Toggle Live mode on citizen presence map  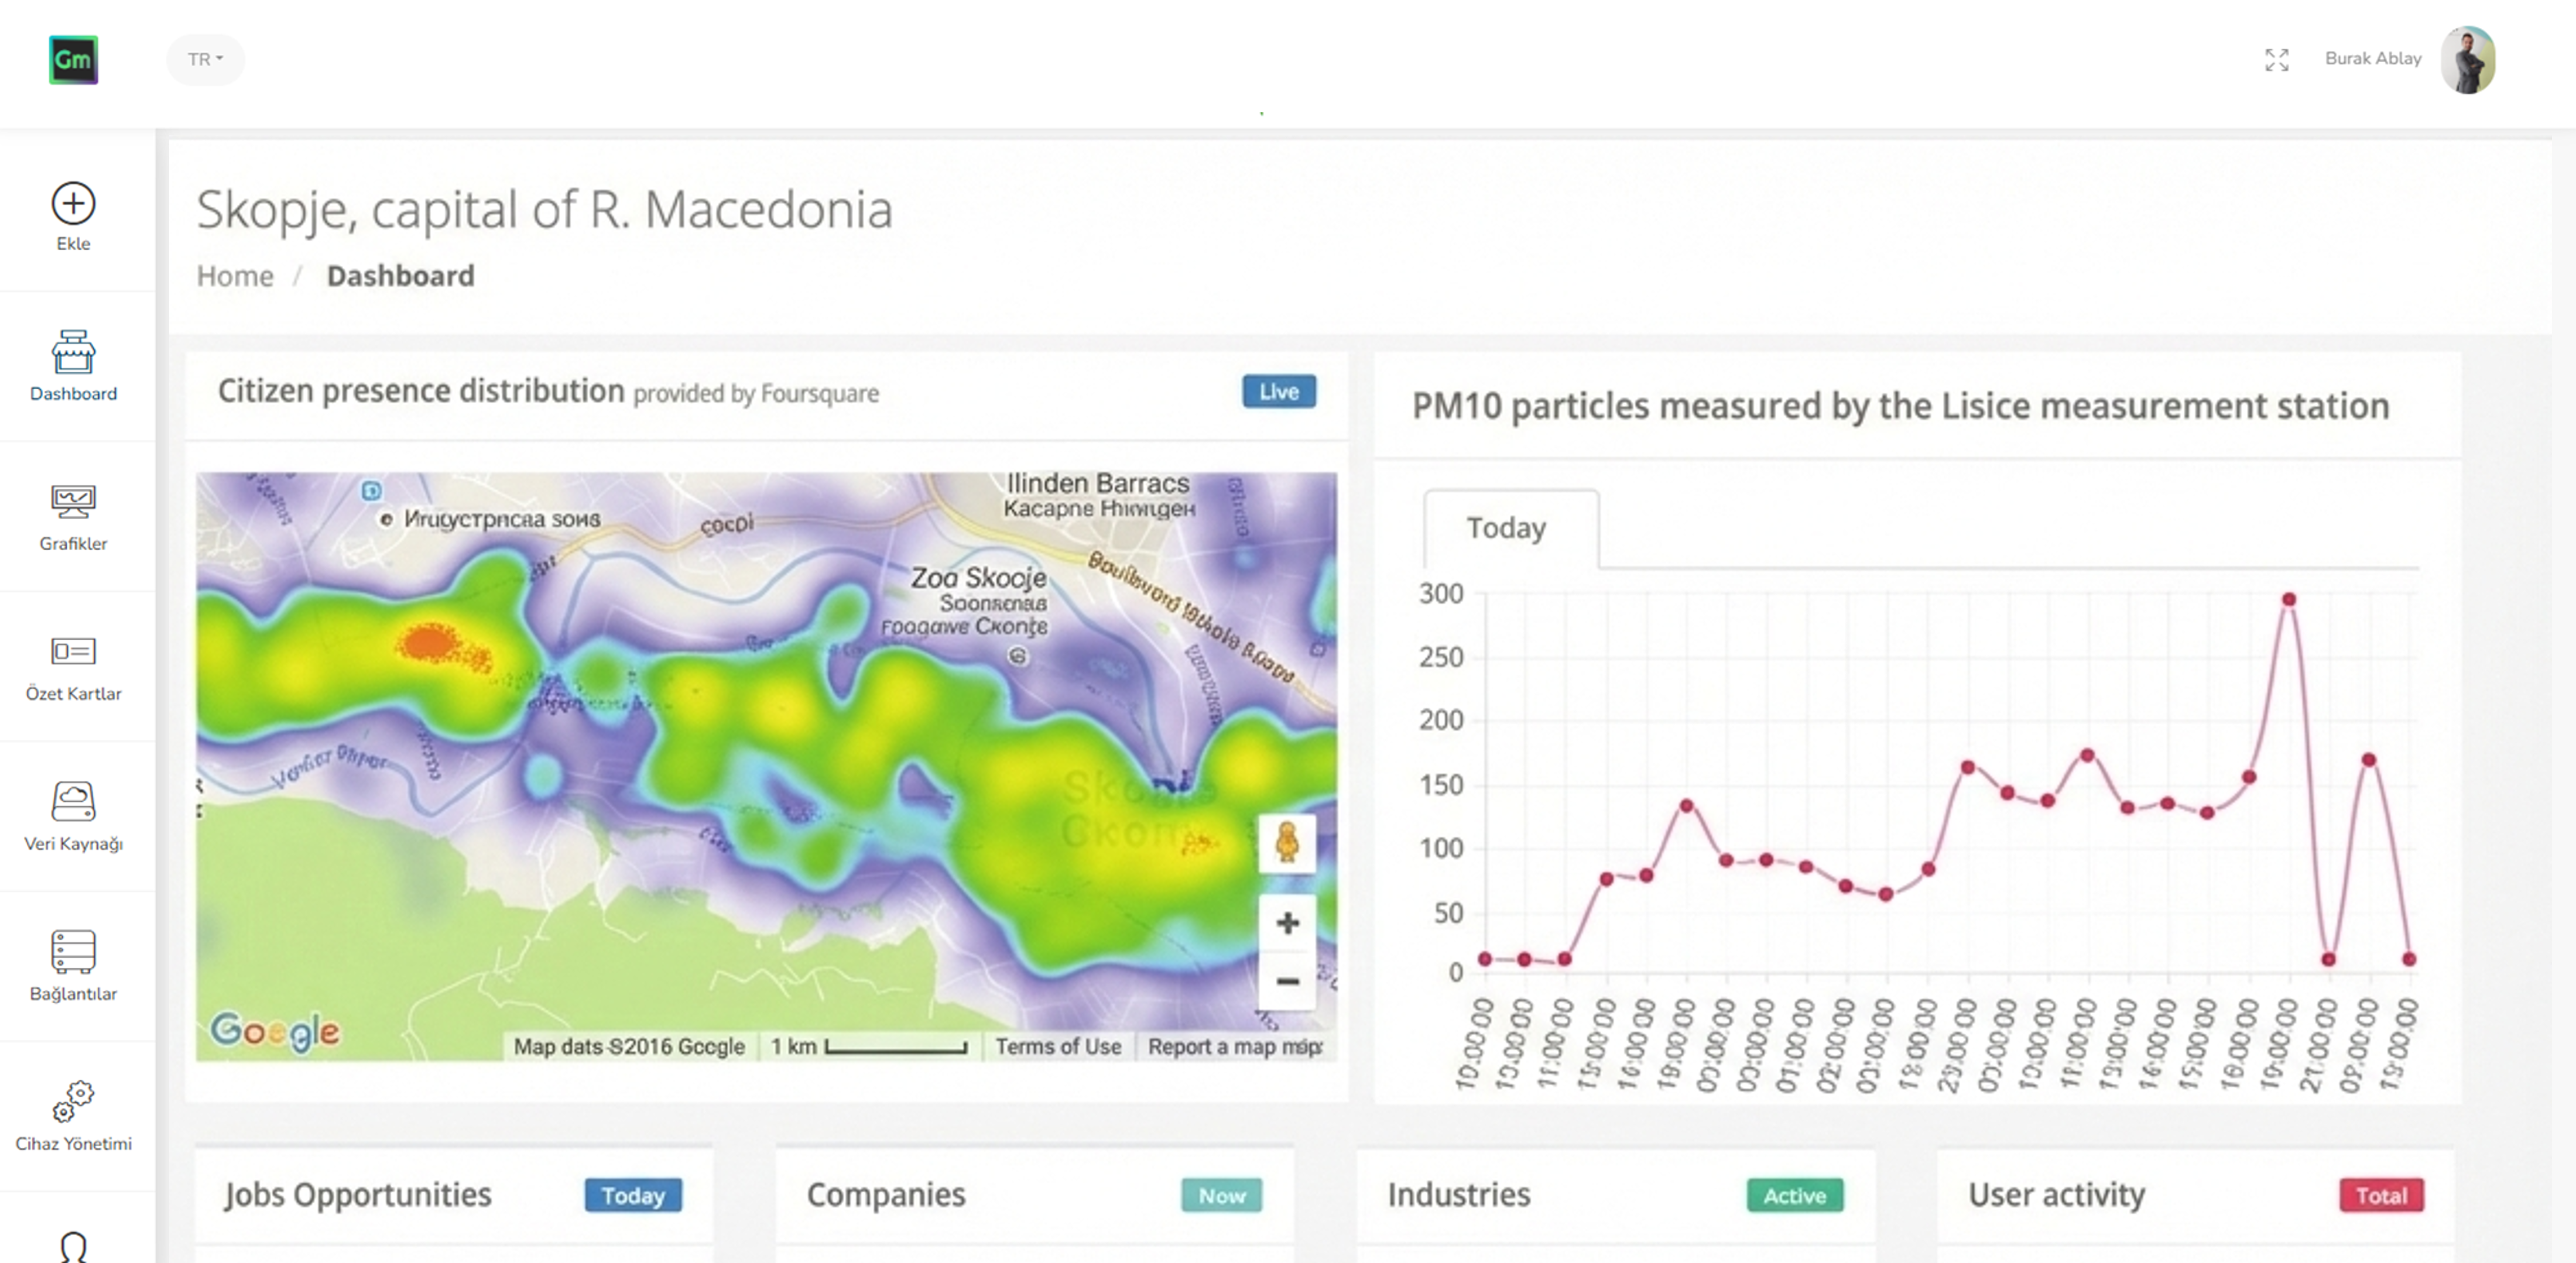(x=1278, y=391)
